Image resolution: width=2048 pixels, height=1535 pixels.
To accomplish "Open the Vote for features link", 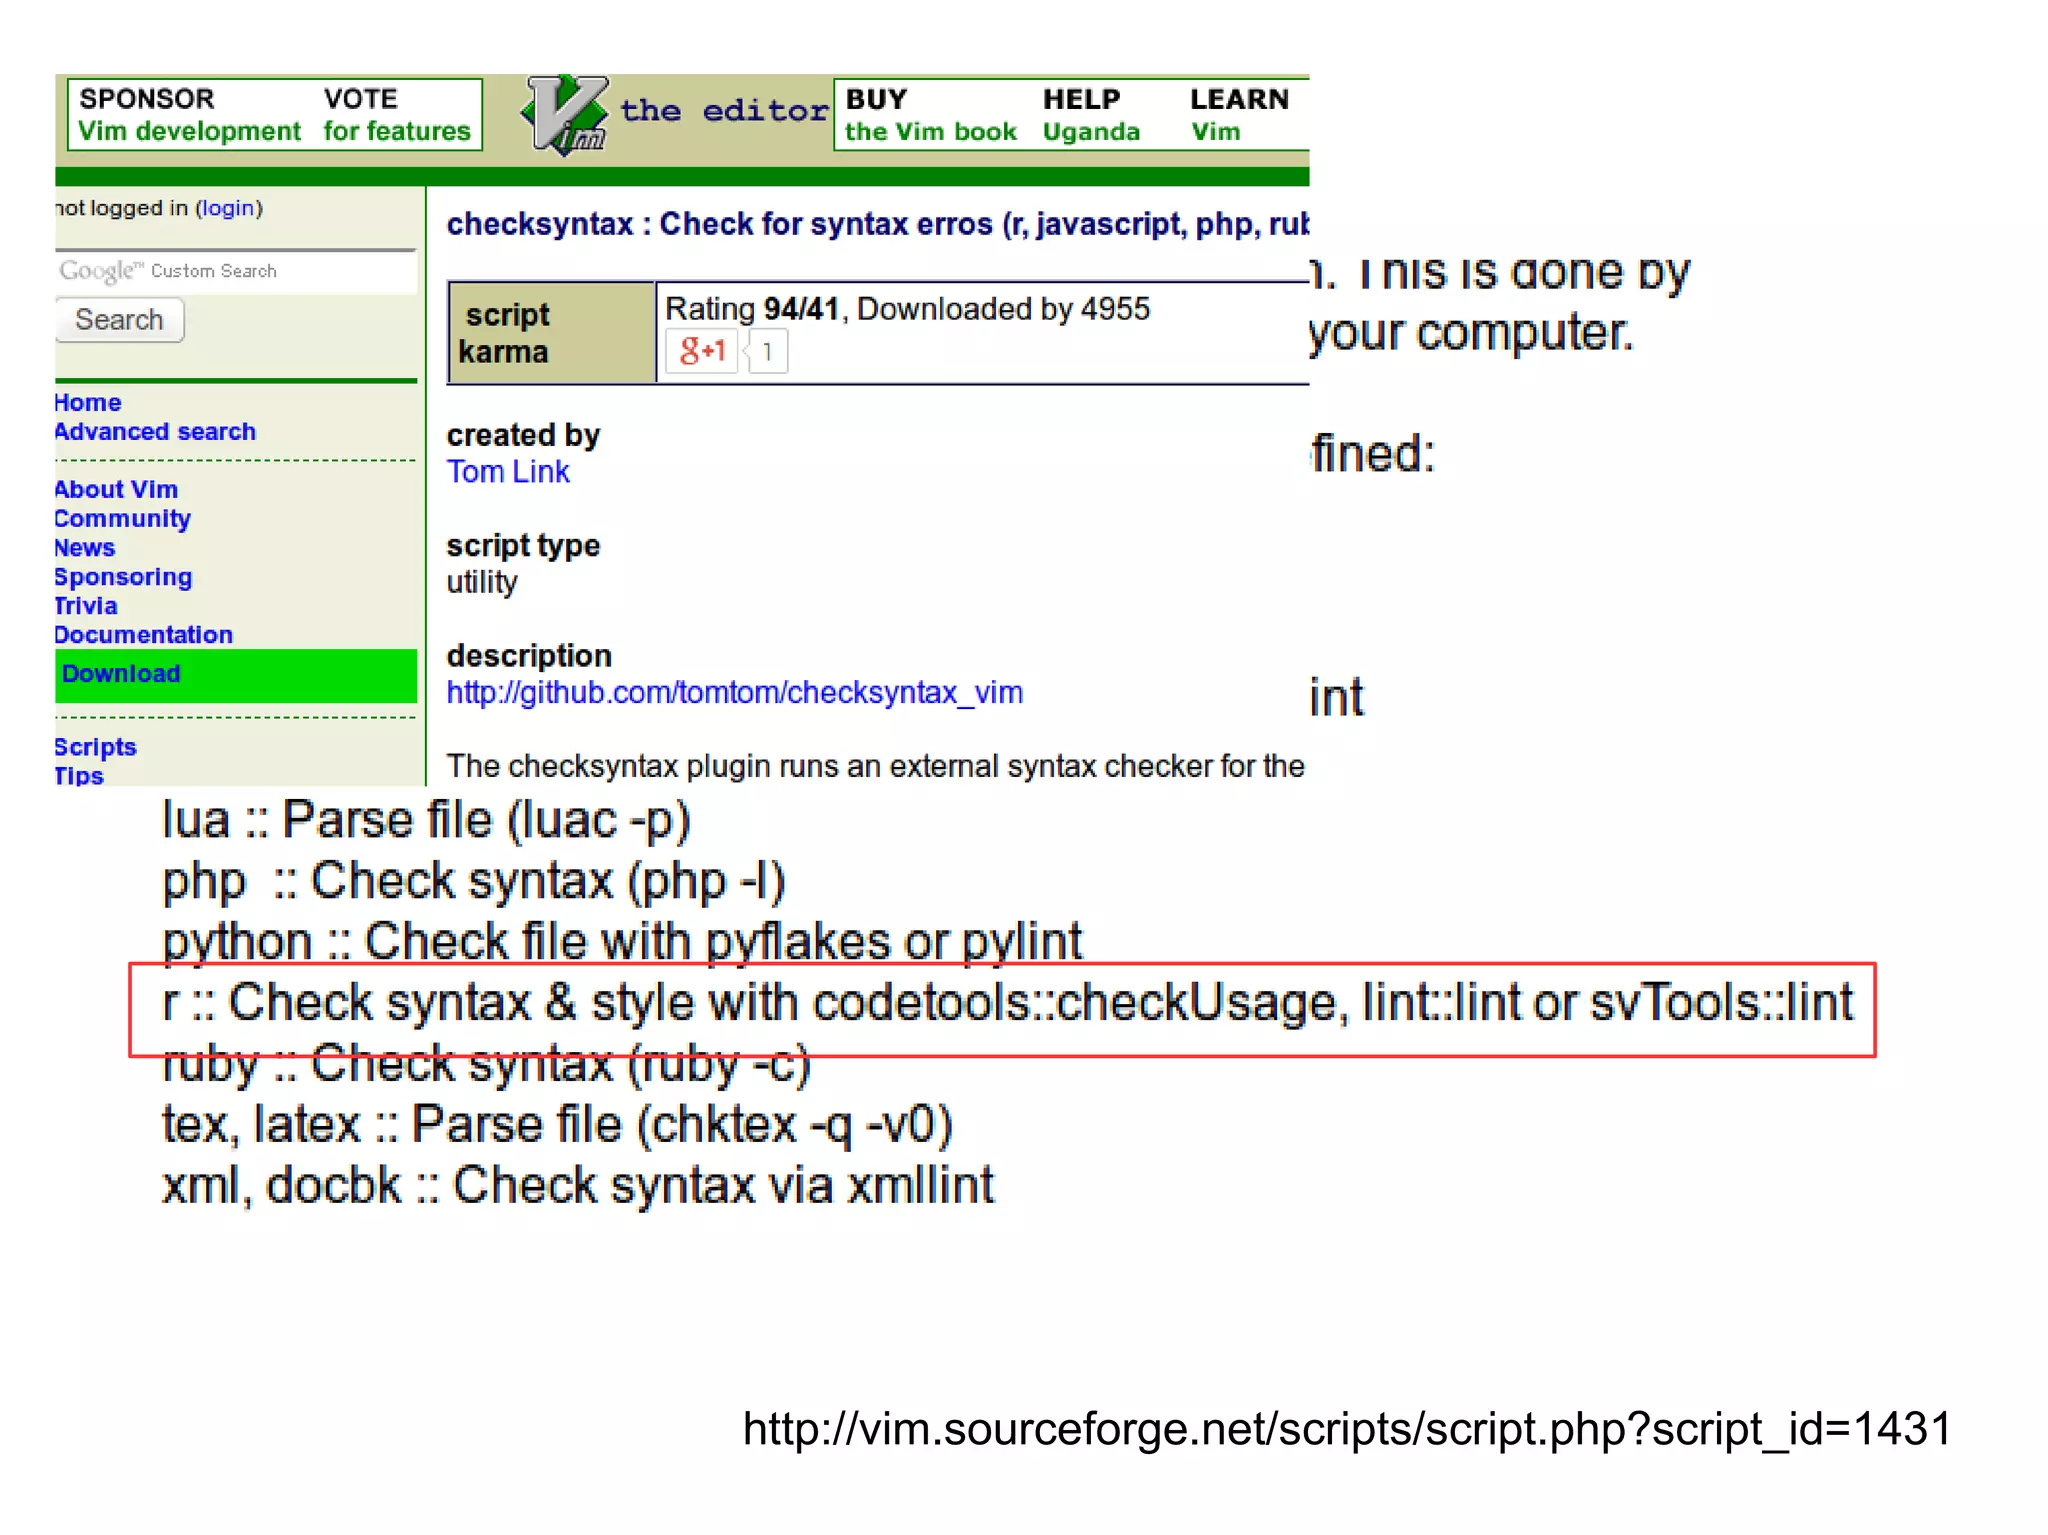I will pyautogui.click(x=396, y=115).
